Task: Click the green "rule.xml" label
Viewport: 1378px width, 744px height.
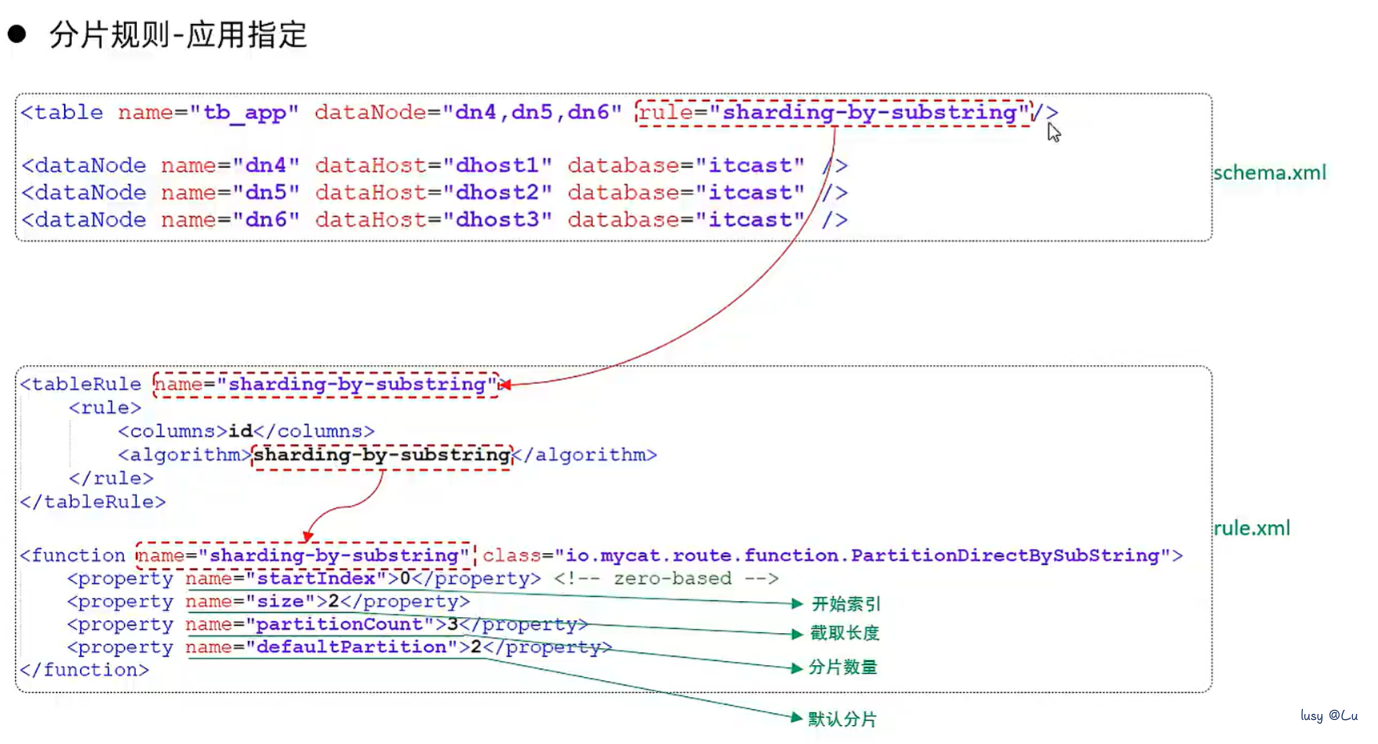Action: tap(1252, 528)
